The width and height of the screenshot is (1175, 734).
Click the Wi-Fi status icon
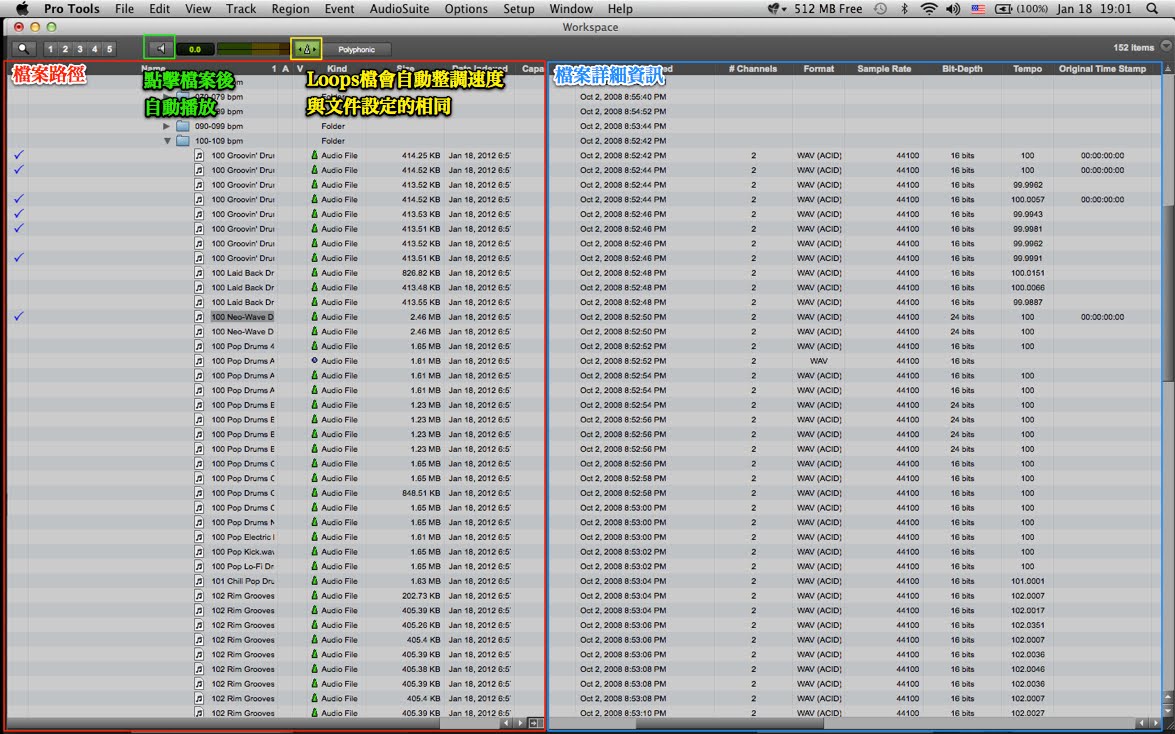929,9
